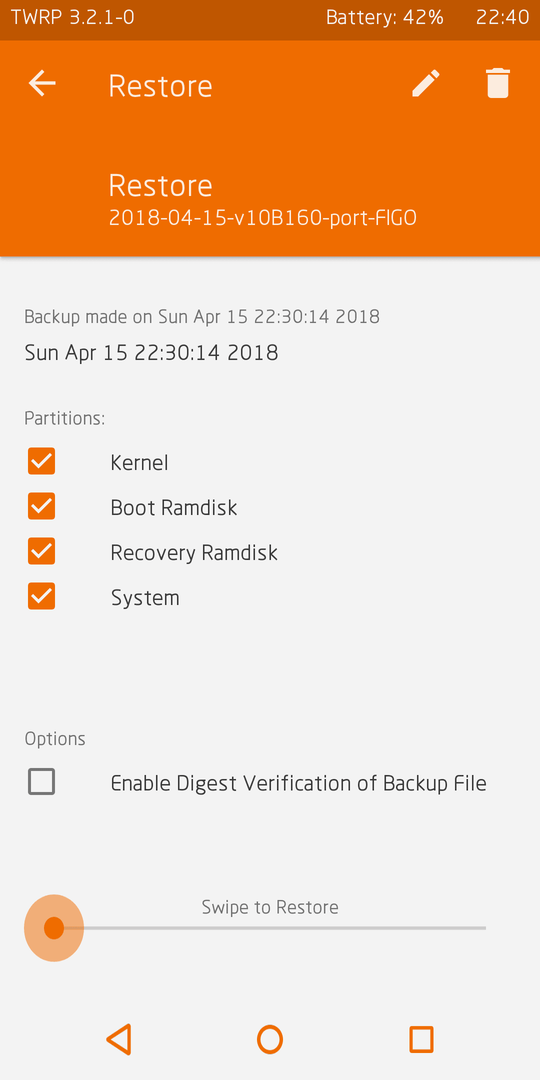Viewport: 540px width, 1080px height.
Task: Click the Enable Digest Verification label text
Action: coord(299,783)
